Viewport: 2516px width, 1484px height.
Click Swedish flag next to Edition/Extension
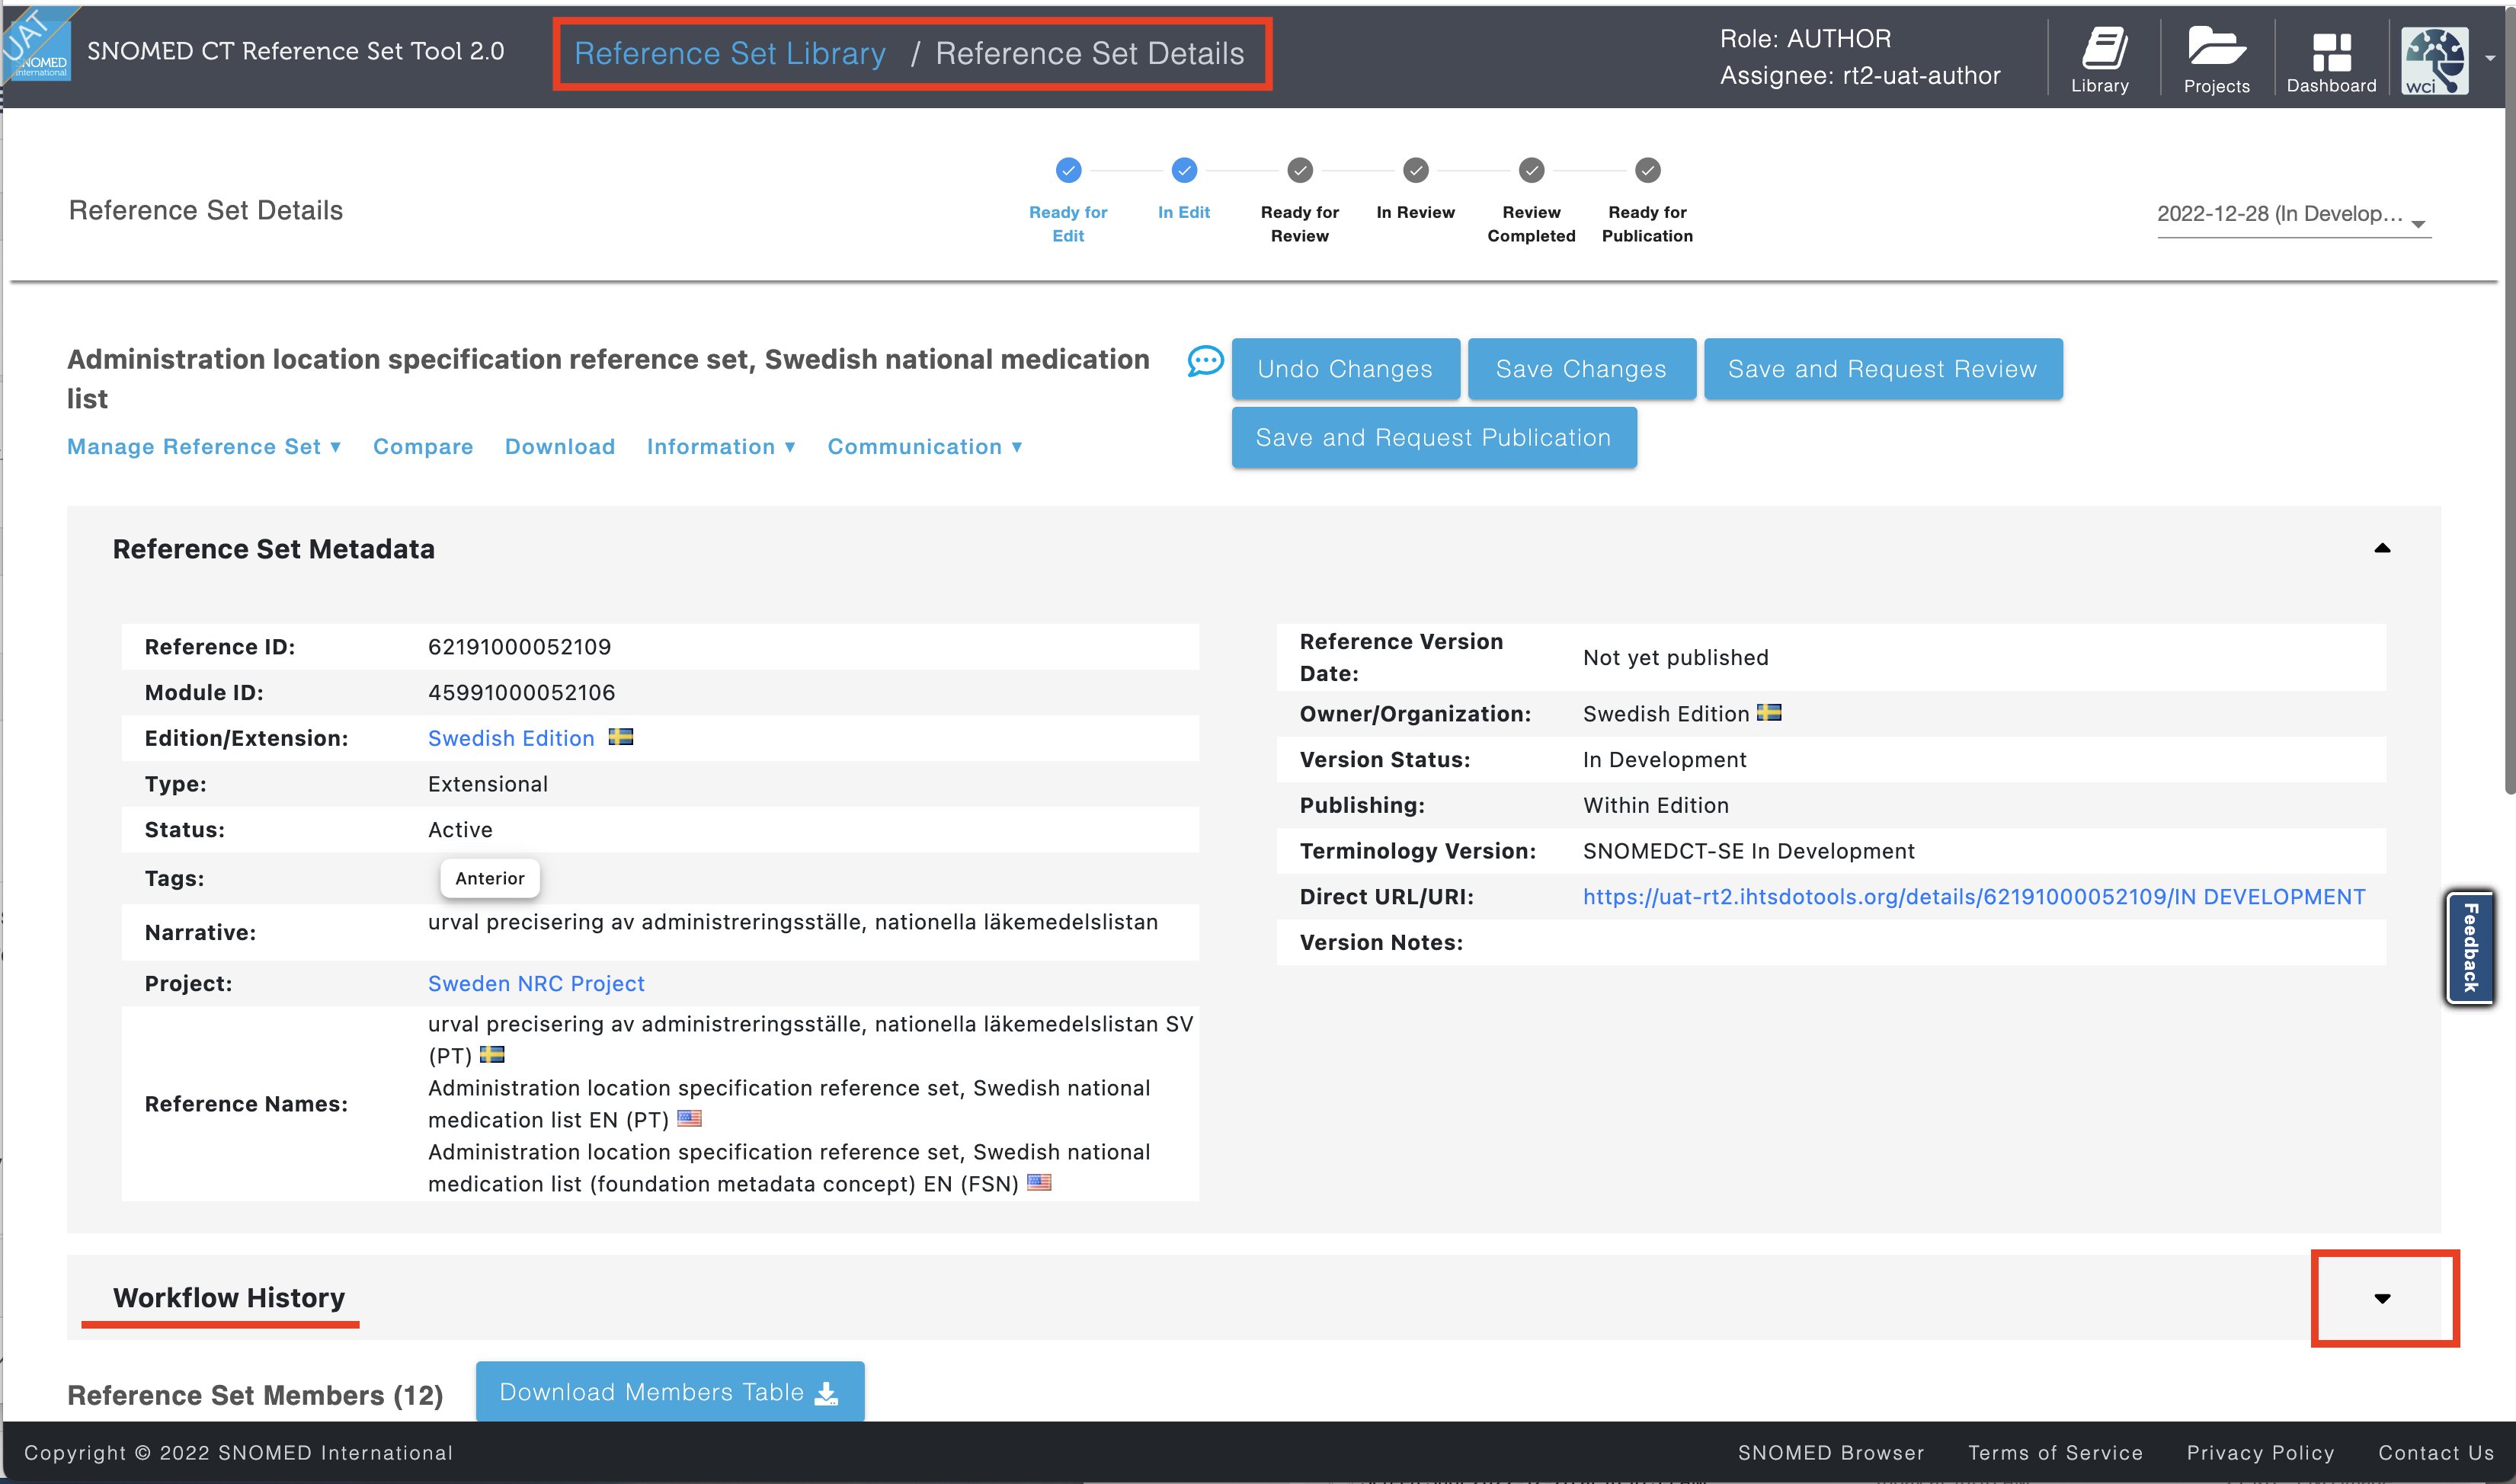[621, 737]
